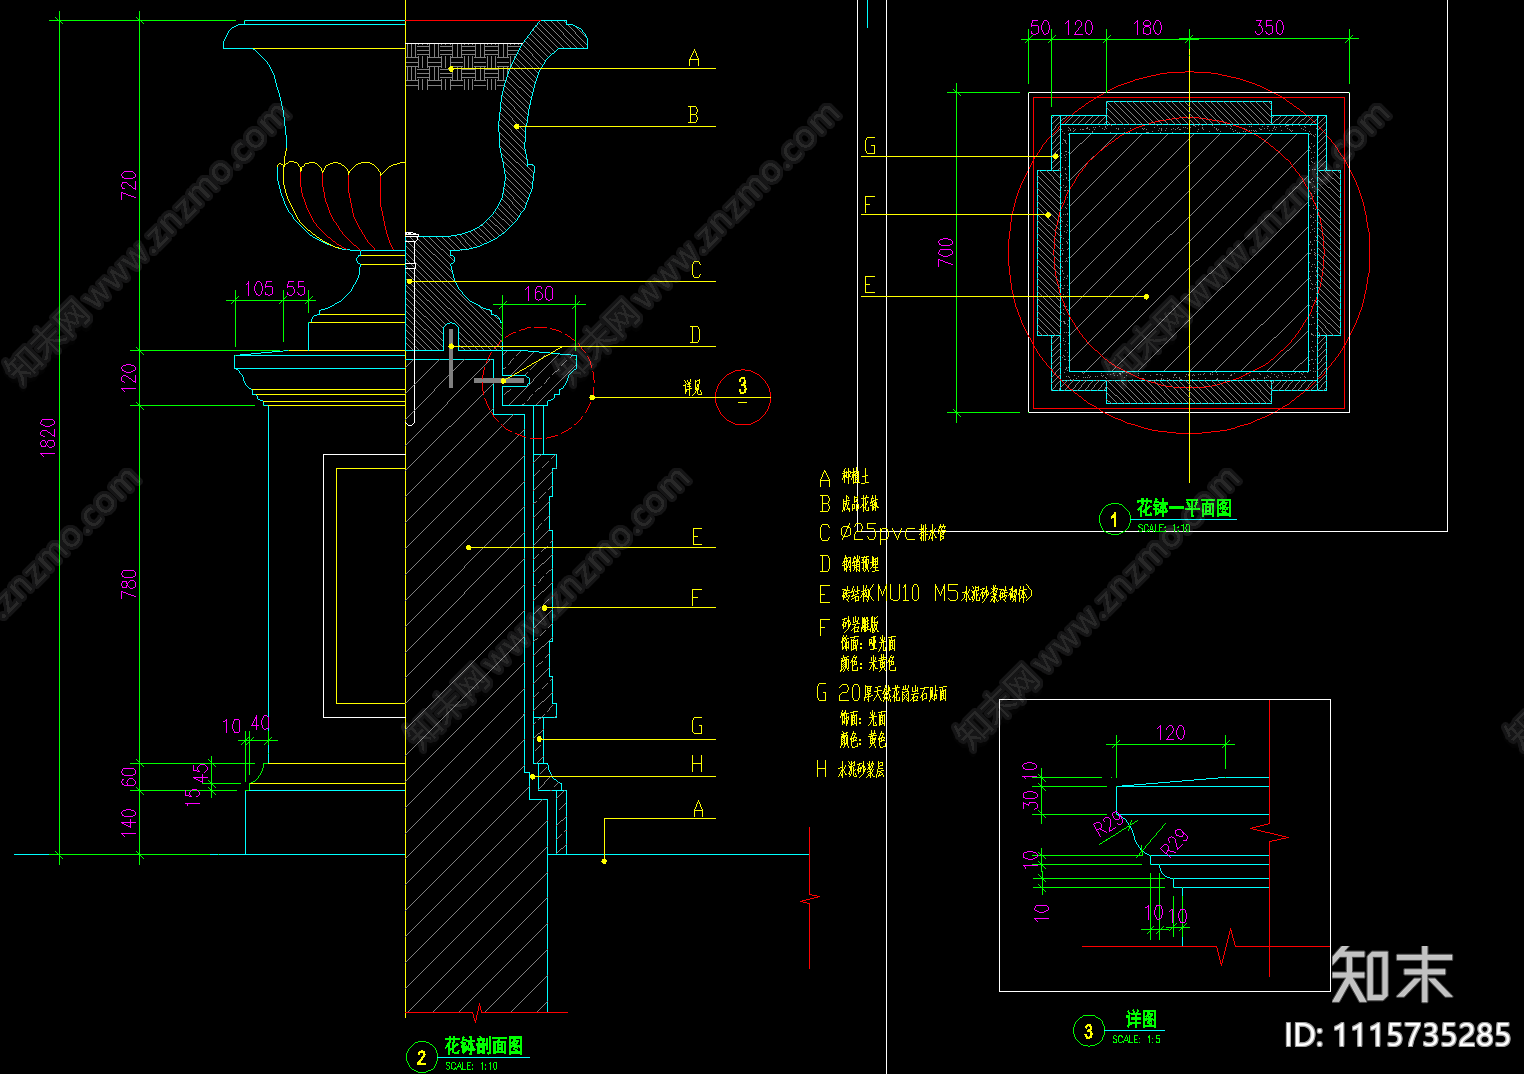Click leader label 'D' in the section view
1524x1074 pixels.
pyautogui.click(x=695, y=336)
